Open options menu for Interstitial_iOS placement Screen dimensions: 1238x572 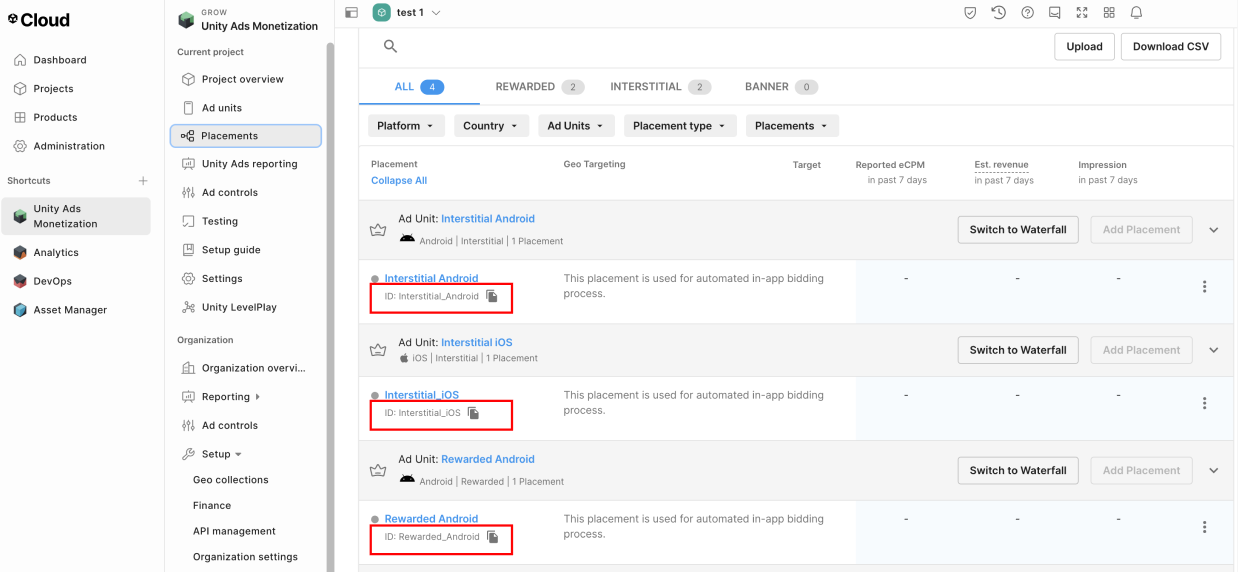point(1204,404)
